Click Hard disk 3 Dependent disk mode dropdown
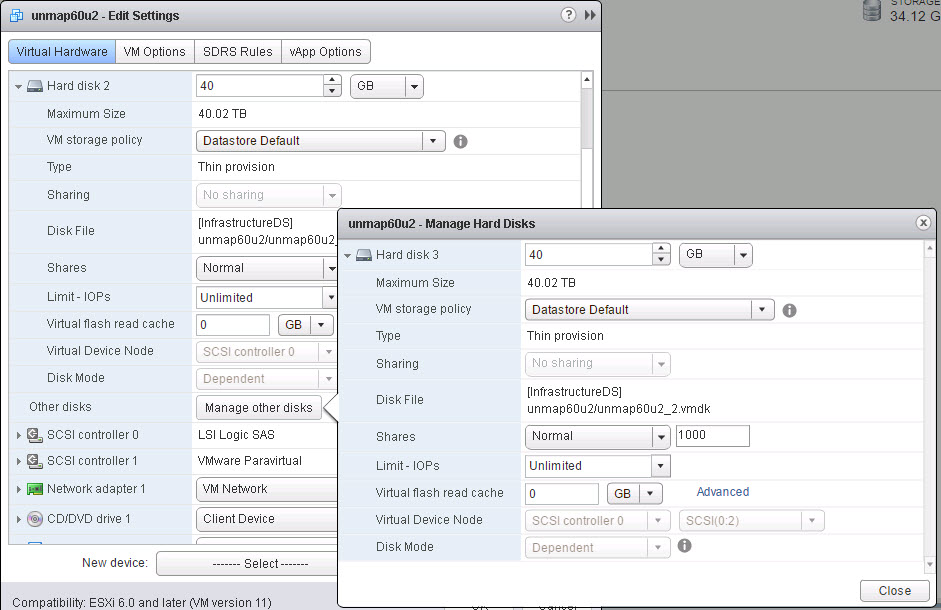This screenshot has width=941, height=610. coord(597,548)
